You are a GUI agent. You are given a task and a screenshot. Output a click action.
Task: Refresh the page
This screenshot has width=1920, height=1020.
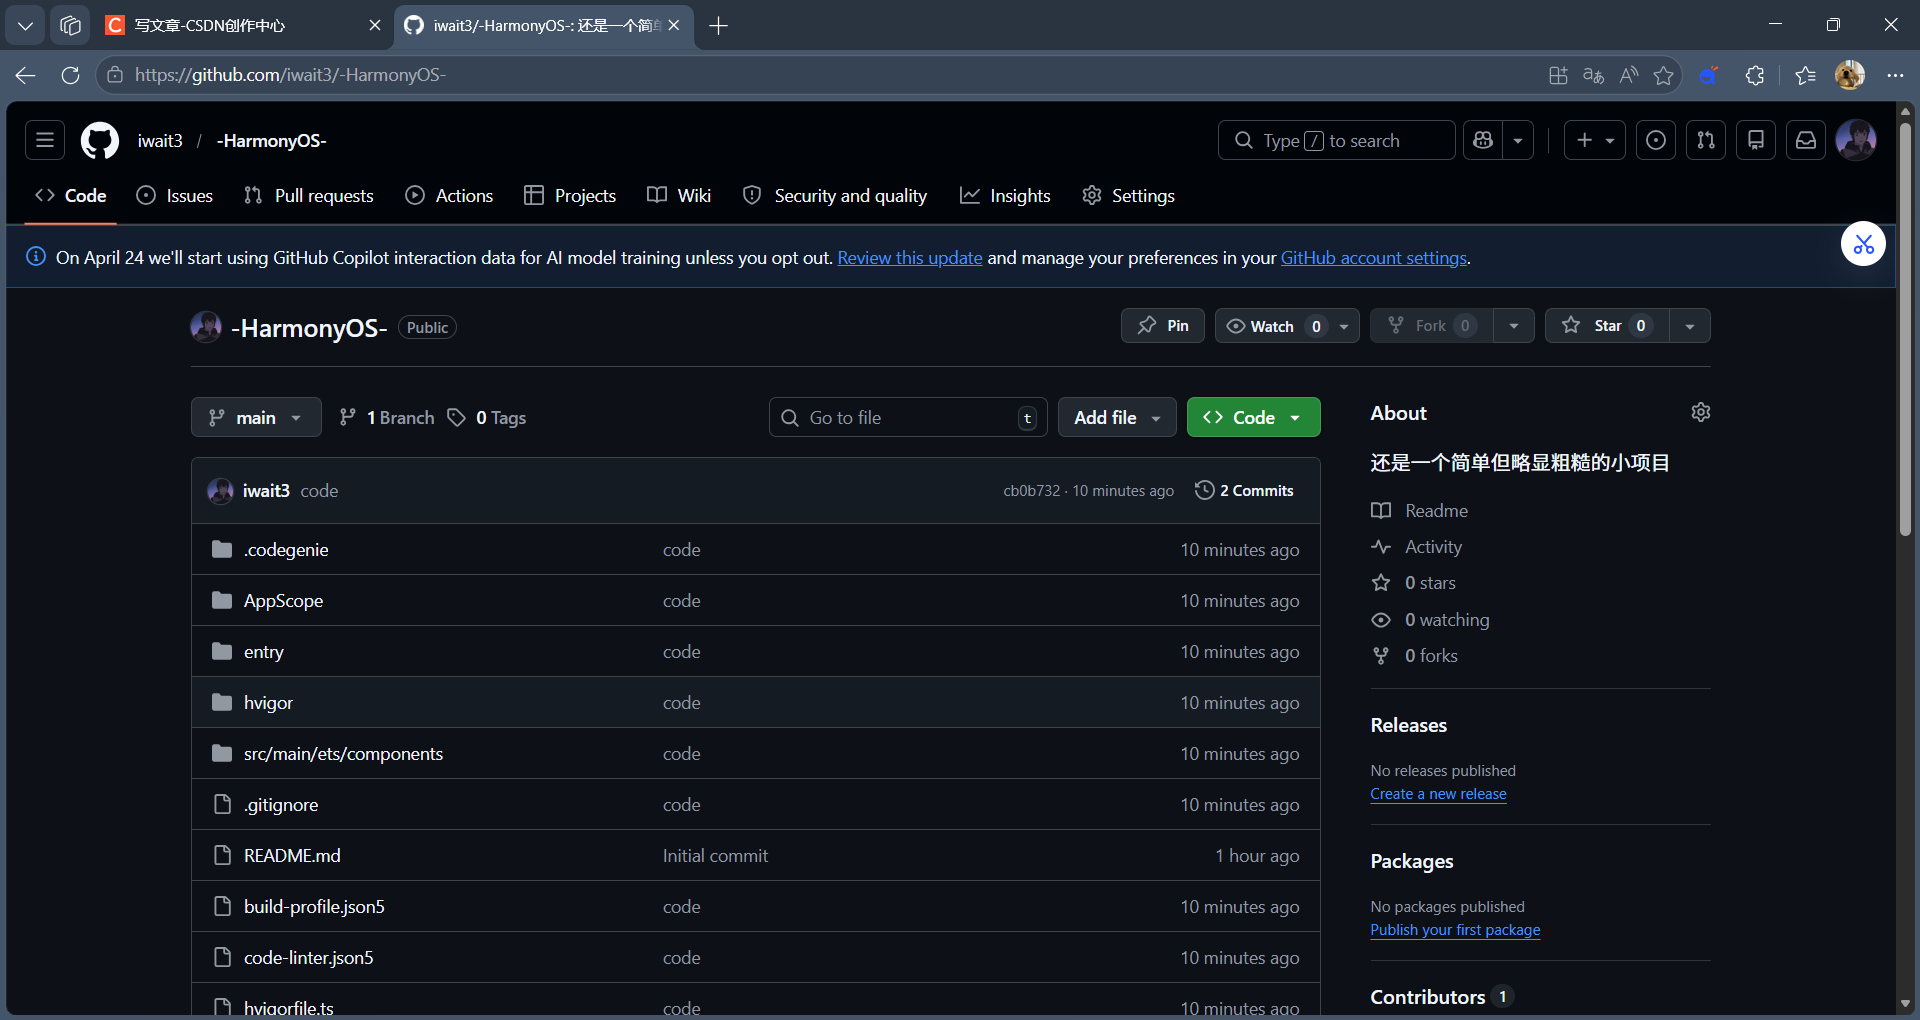(x=70, y=75)
